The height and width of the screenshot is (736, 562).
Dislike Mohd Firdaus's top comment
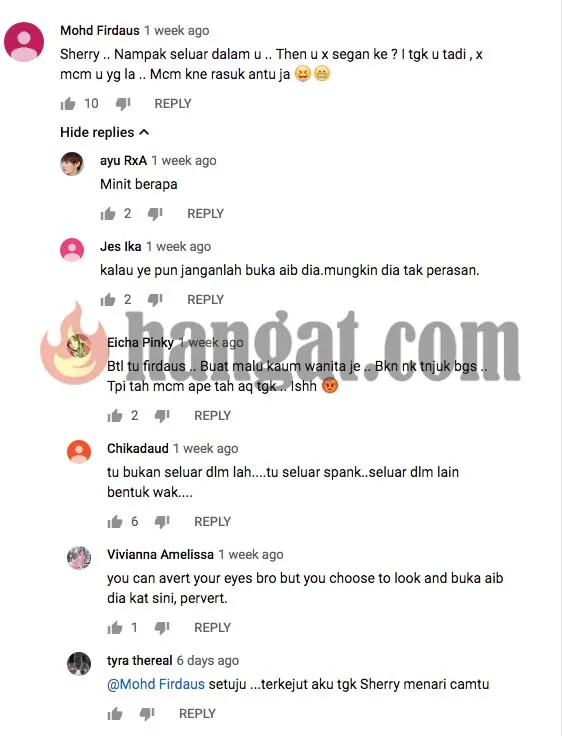123,104
